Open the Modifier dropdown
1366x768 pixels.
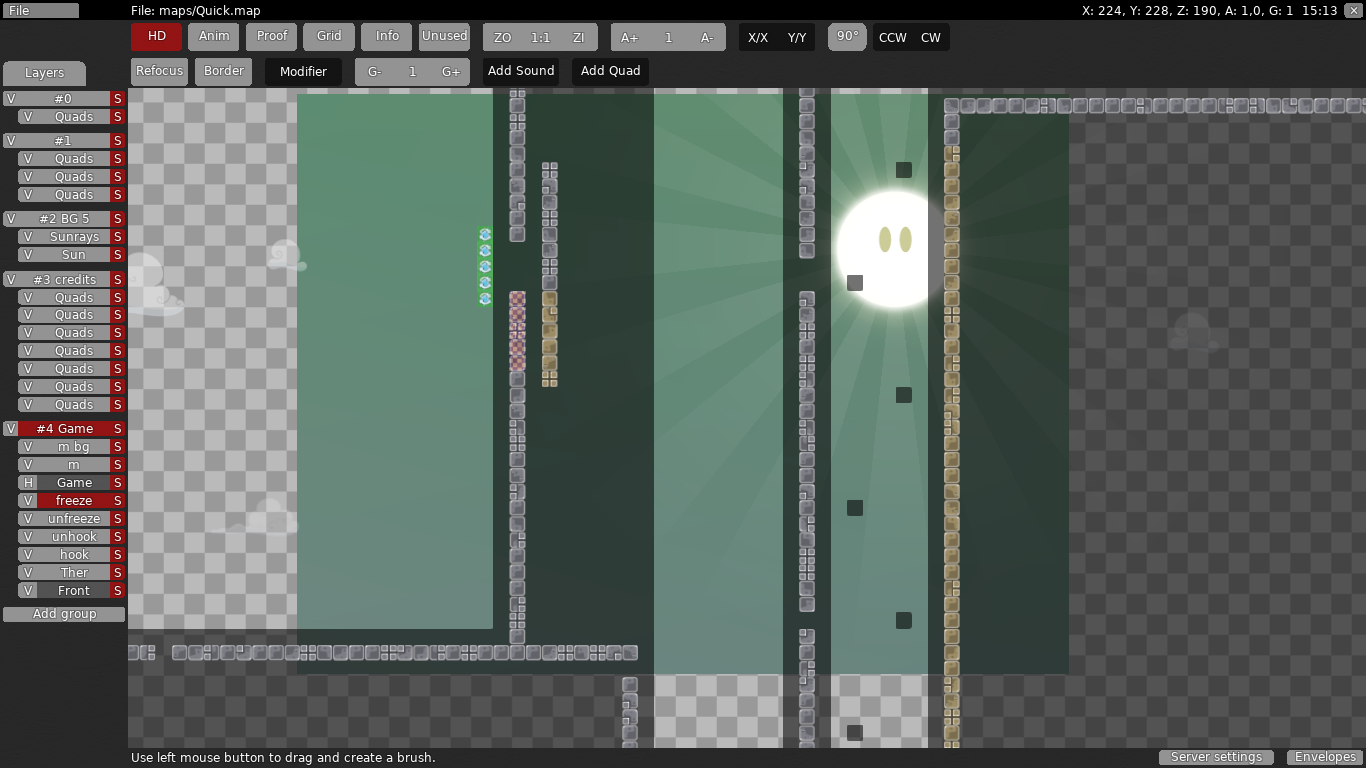click(x=303, y=71)
